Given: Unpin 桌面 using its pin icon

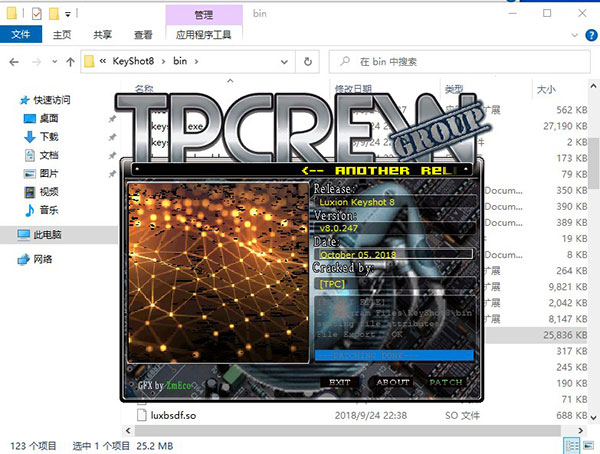Looking at the screenshot, I should 112,119.
